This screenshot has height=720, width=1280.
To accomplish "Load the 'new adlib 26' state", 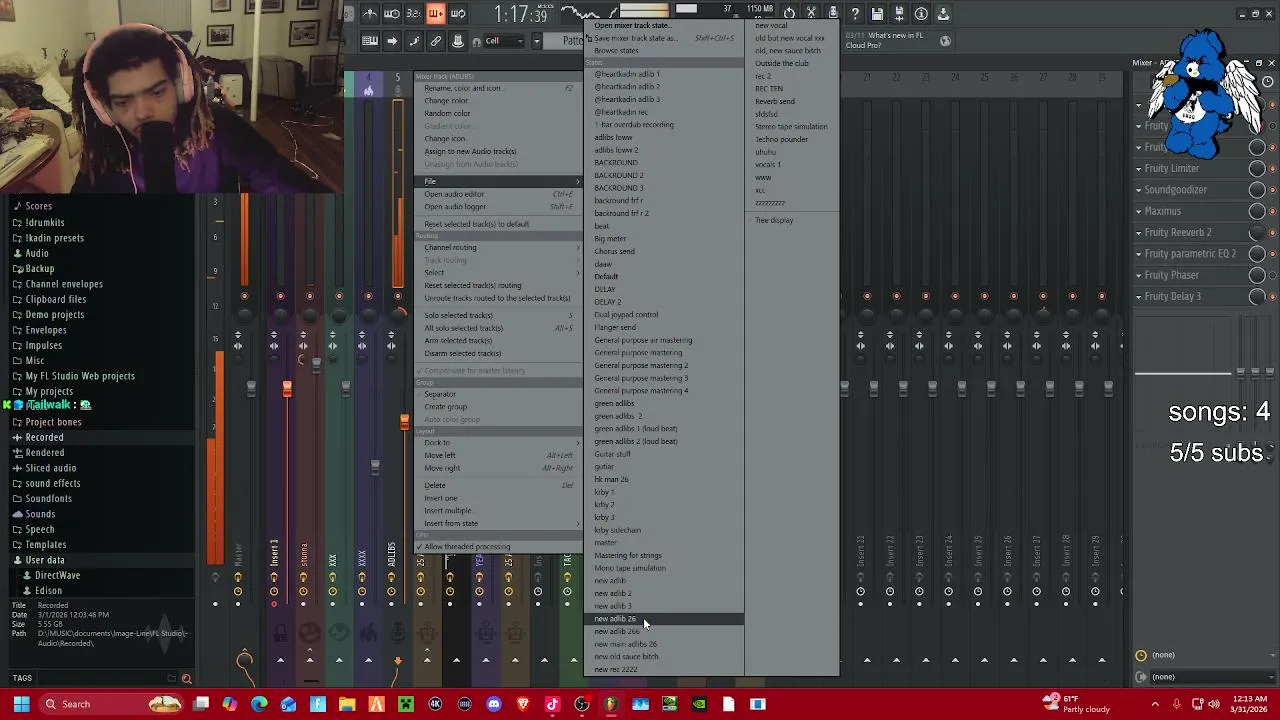I will tap(663, 619).
